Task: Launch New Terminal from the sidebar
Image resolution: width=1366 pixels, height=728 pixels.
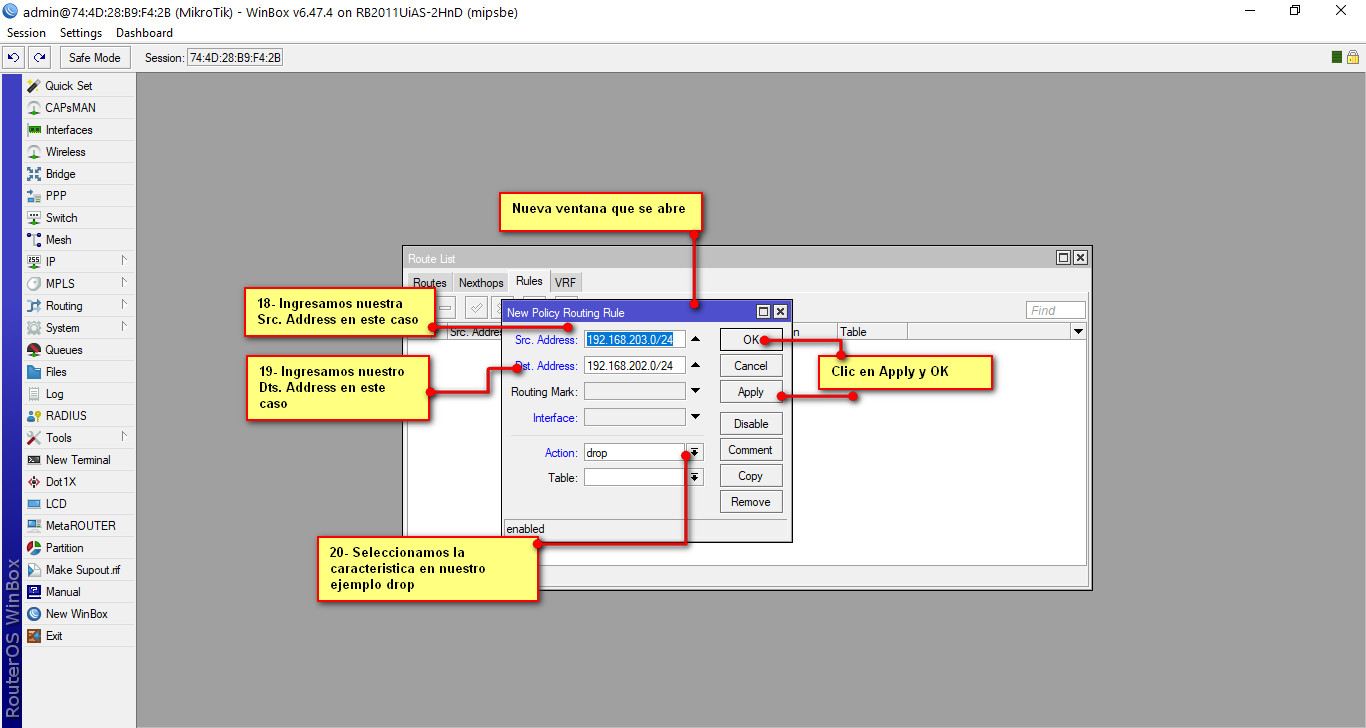Action: (x=78, y=460)
